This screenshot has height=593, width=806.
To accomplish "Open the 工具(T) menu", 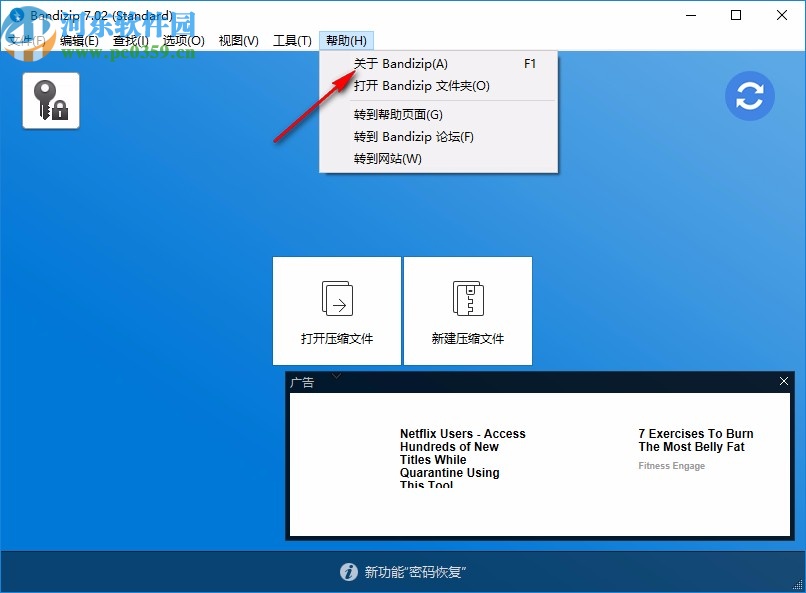I will 290,40.
